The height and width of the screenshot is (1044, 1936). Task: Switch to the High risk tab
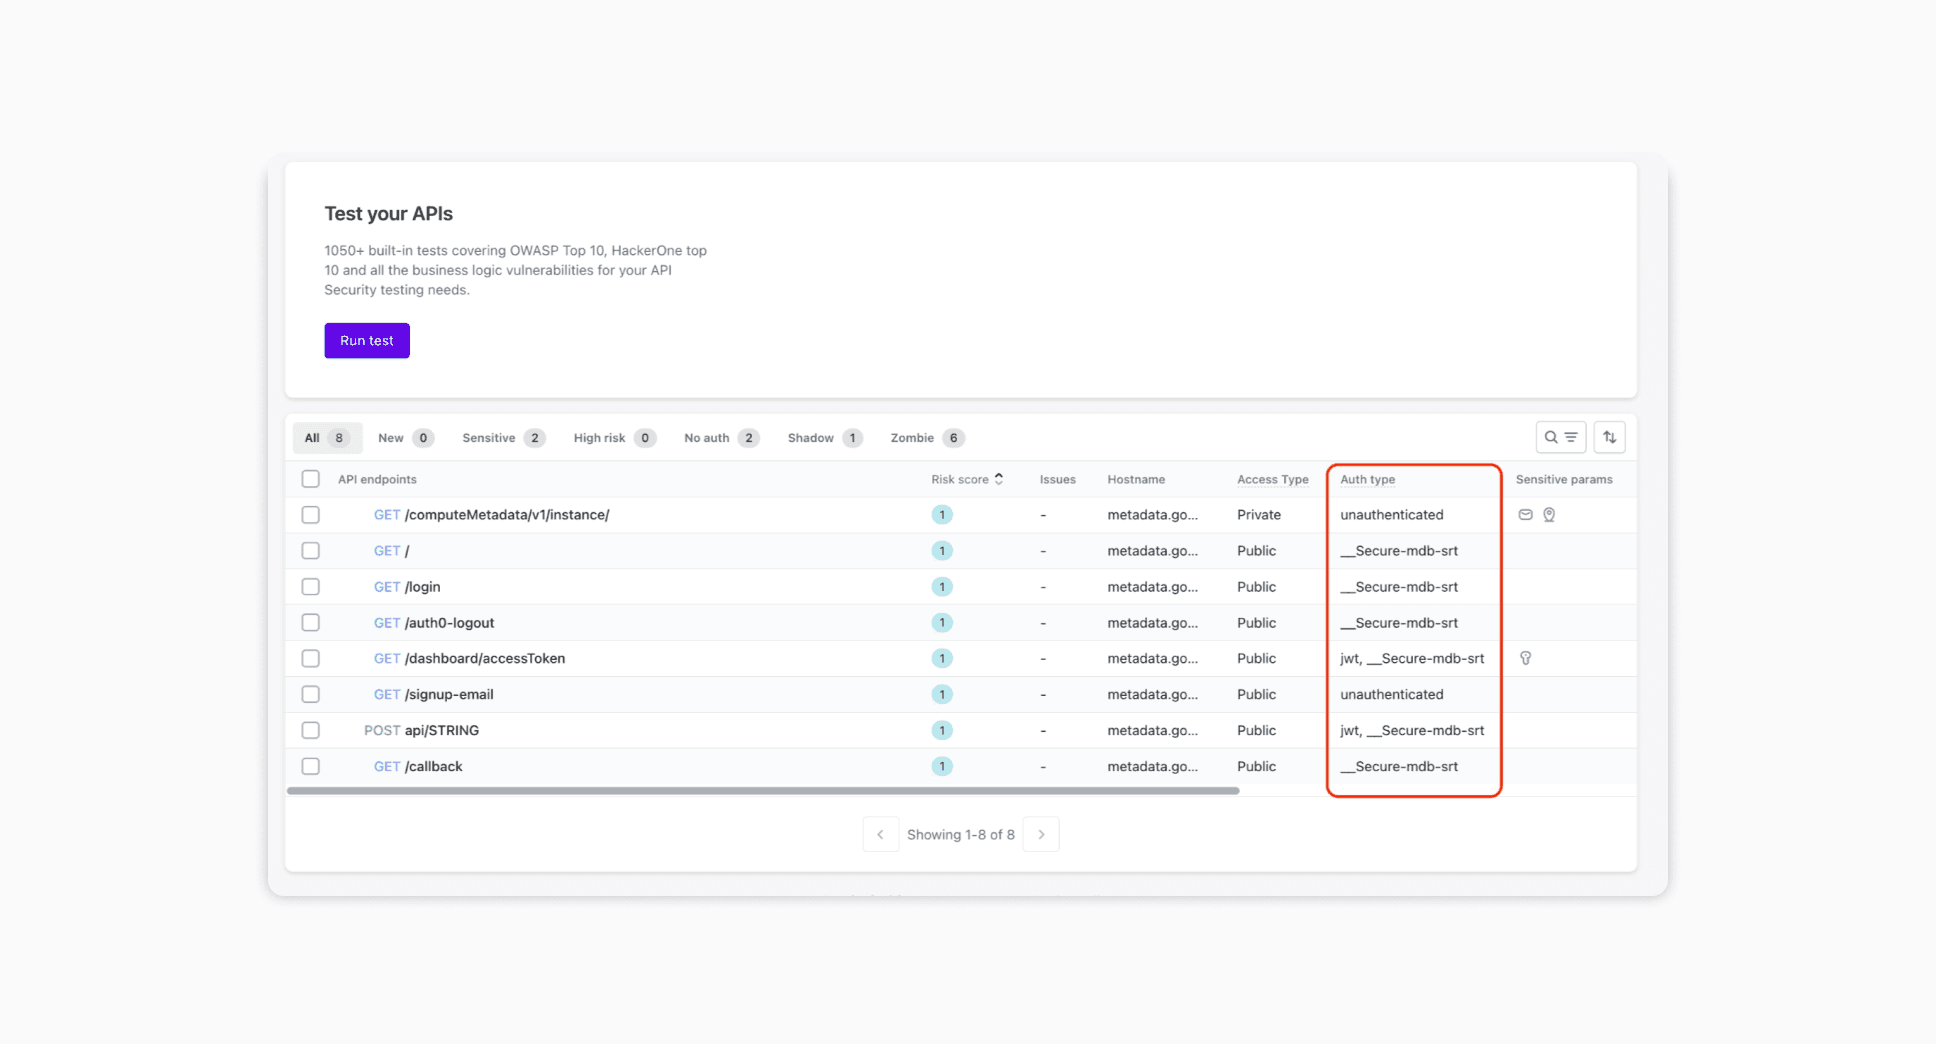[614, 438]
